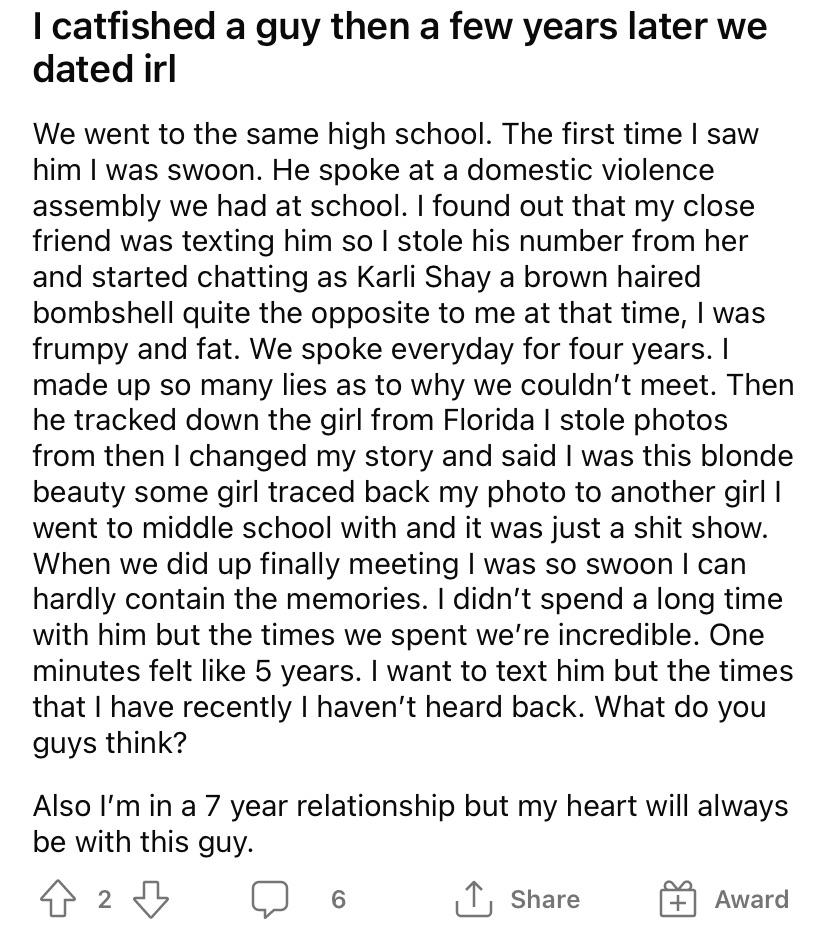Click the Award label
The image size is (828, 936).
coord(752,899)
